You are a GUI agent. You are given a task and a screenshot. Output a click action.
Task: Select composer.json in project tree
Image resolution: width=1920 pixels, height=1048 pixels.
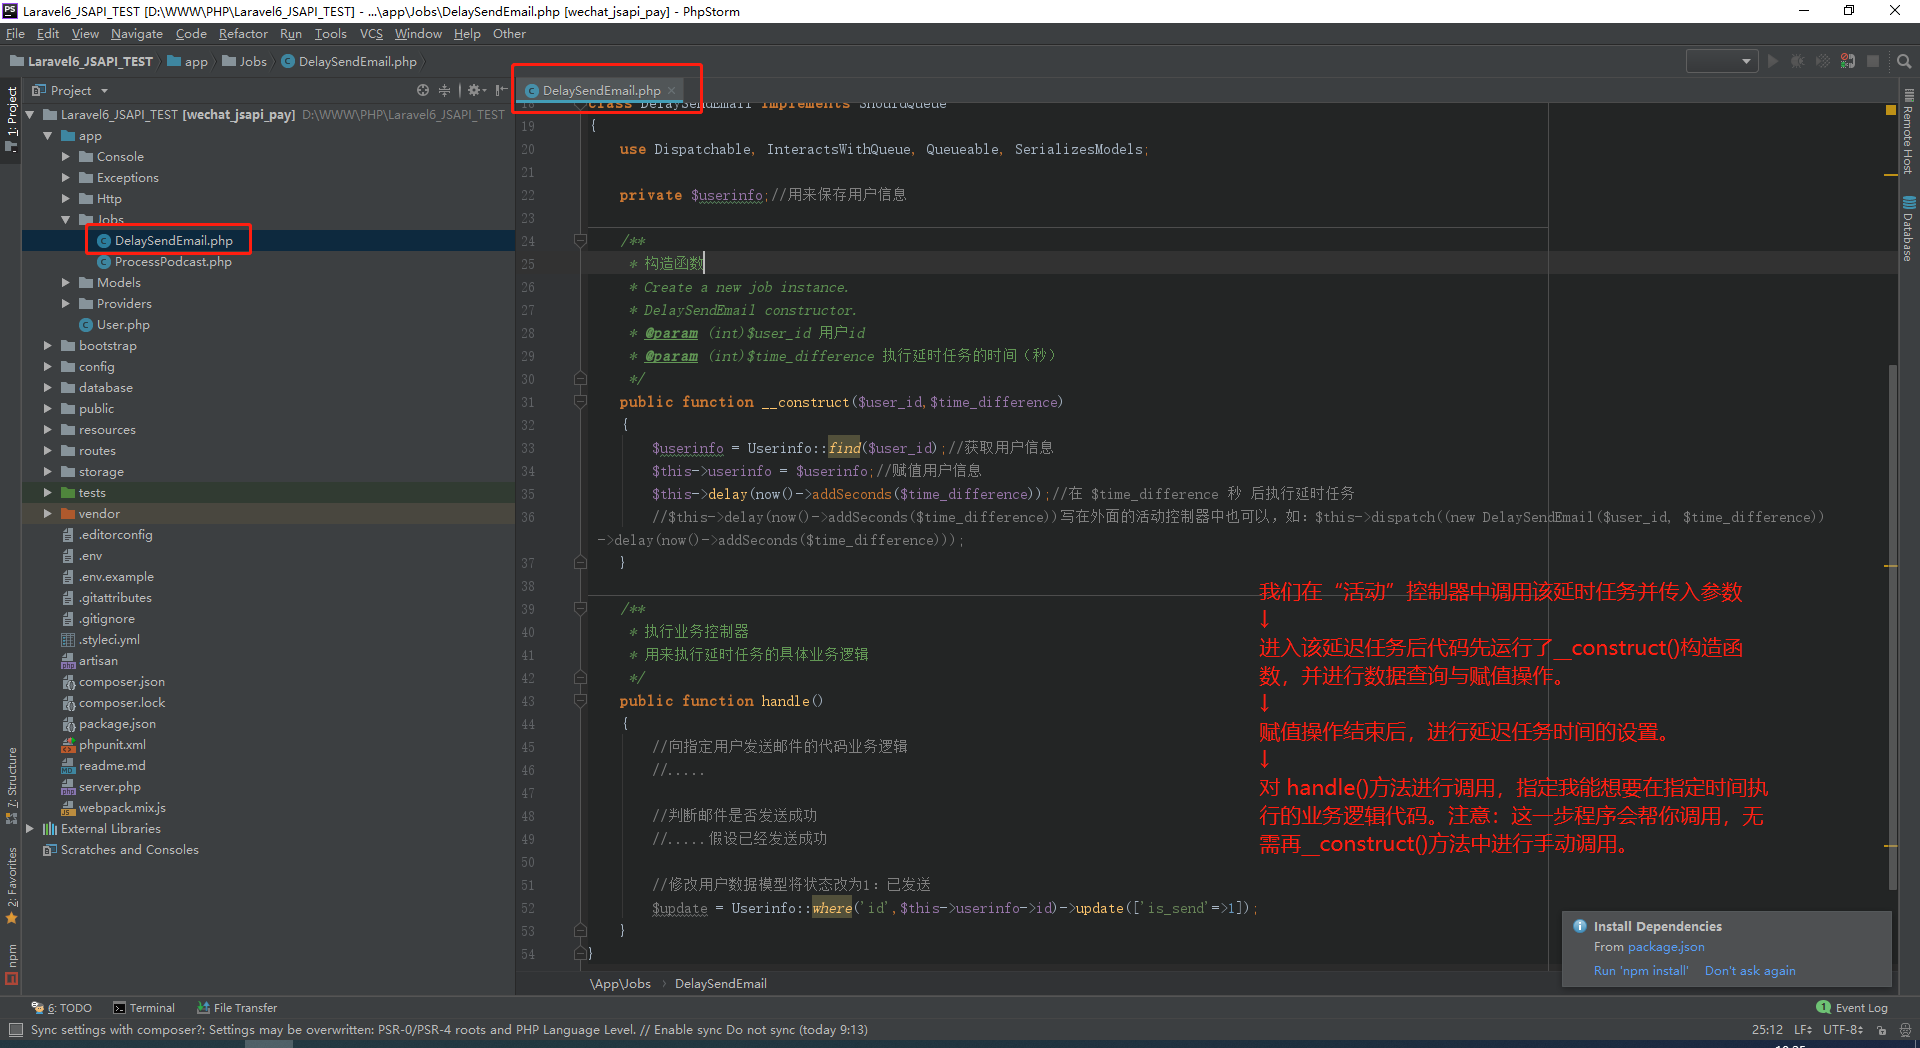pyautogui.click(x=122, y=682)
